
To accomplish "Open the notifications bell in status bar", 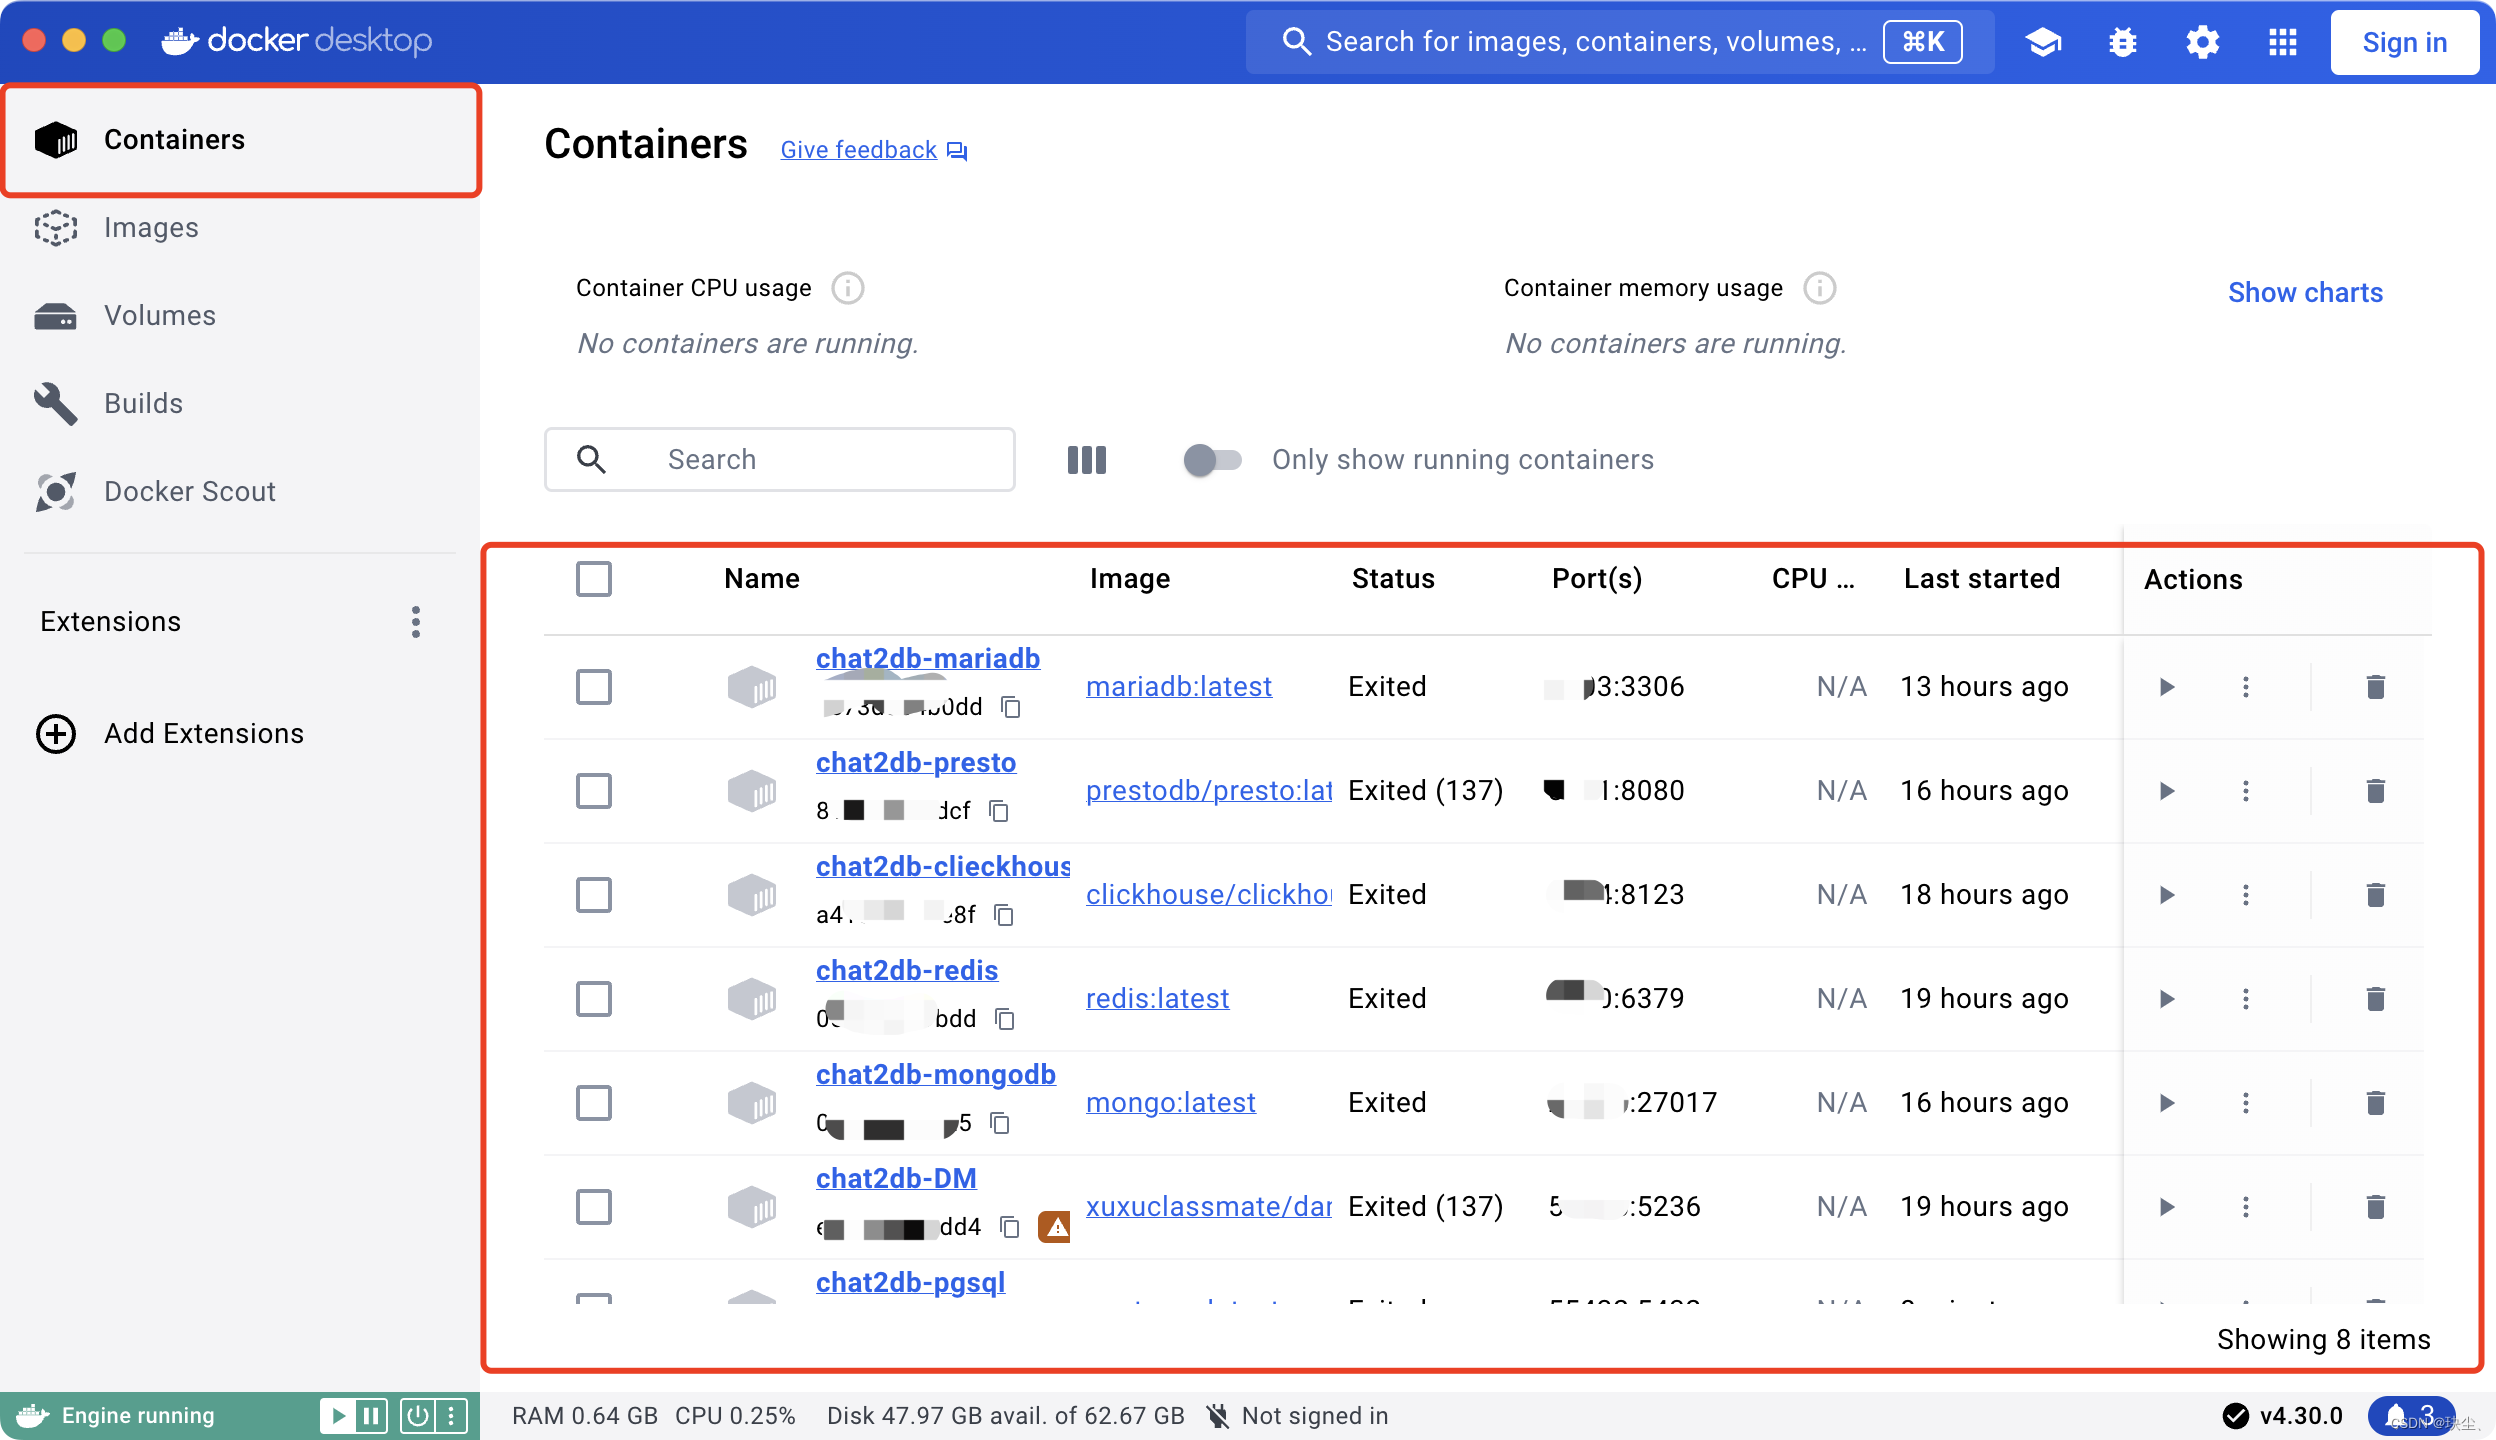I will tap(2411, 1416).
